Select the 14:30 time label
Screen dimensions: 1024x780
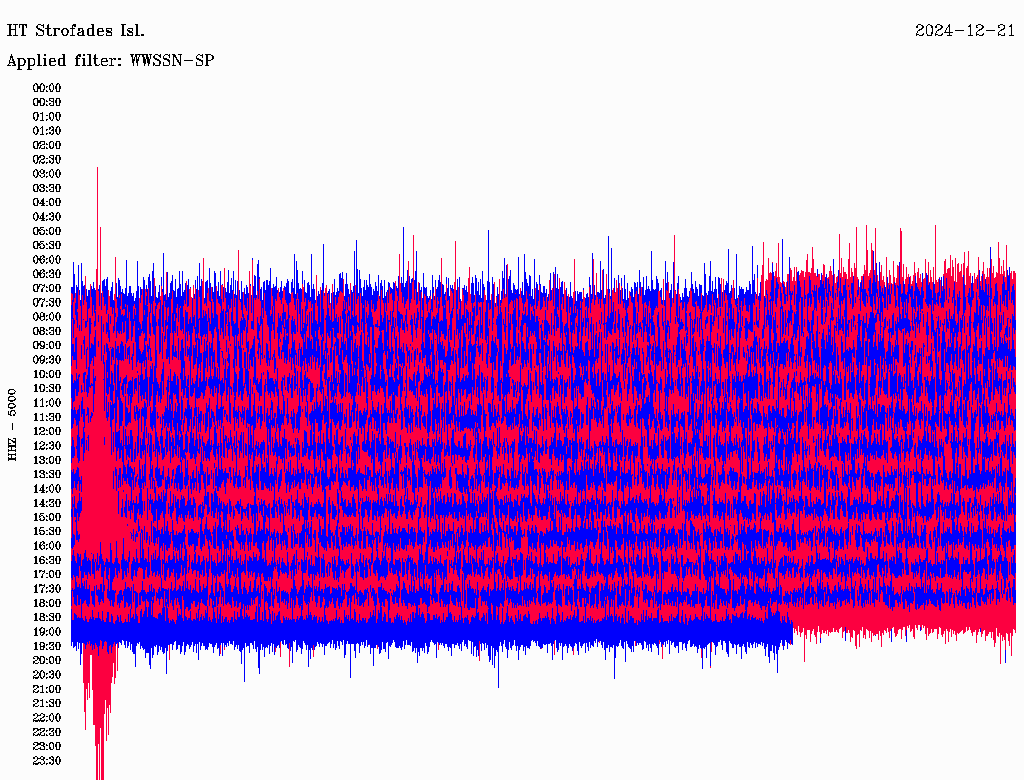(x=47, y=503)
